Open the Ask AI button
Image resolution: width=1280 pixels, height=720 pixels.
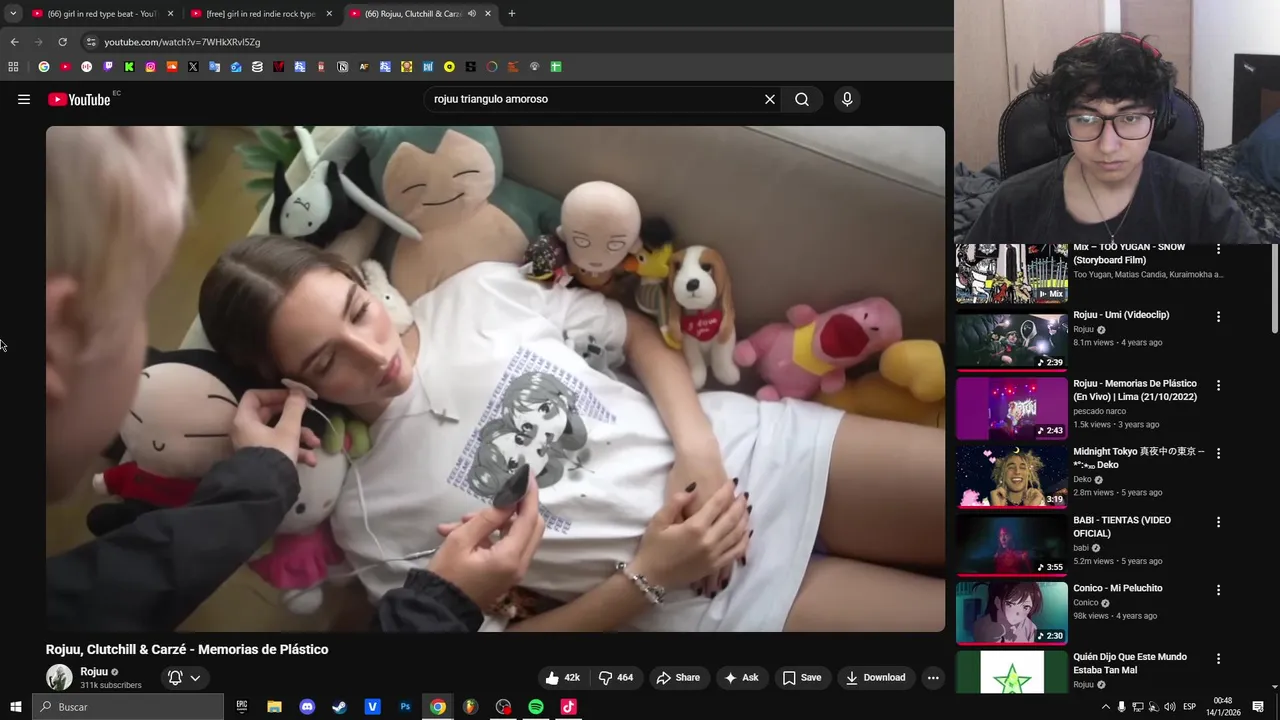tap(741, 677)
